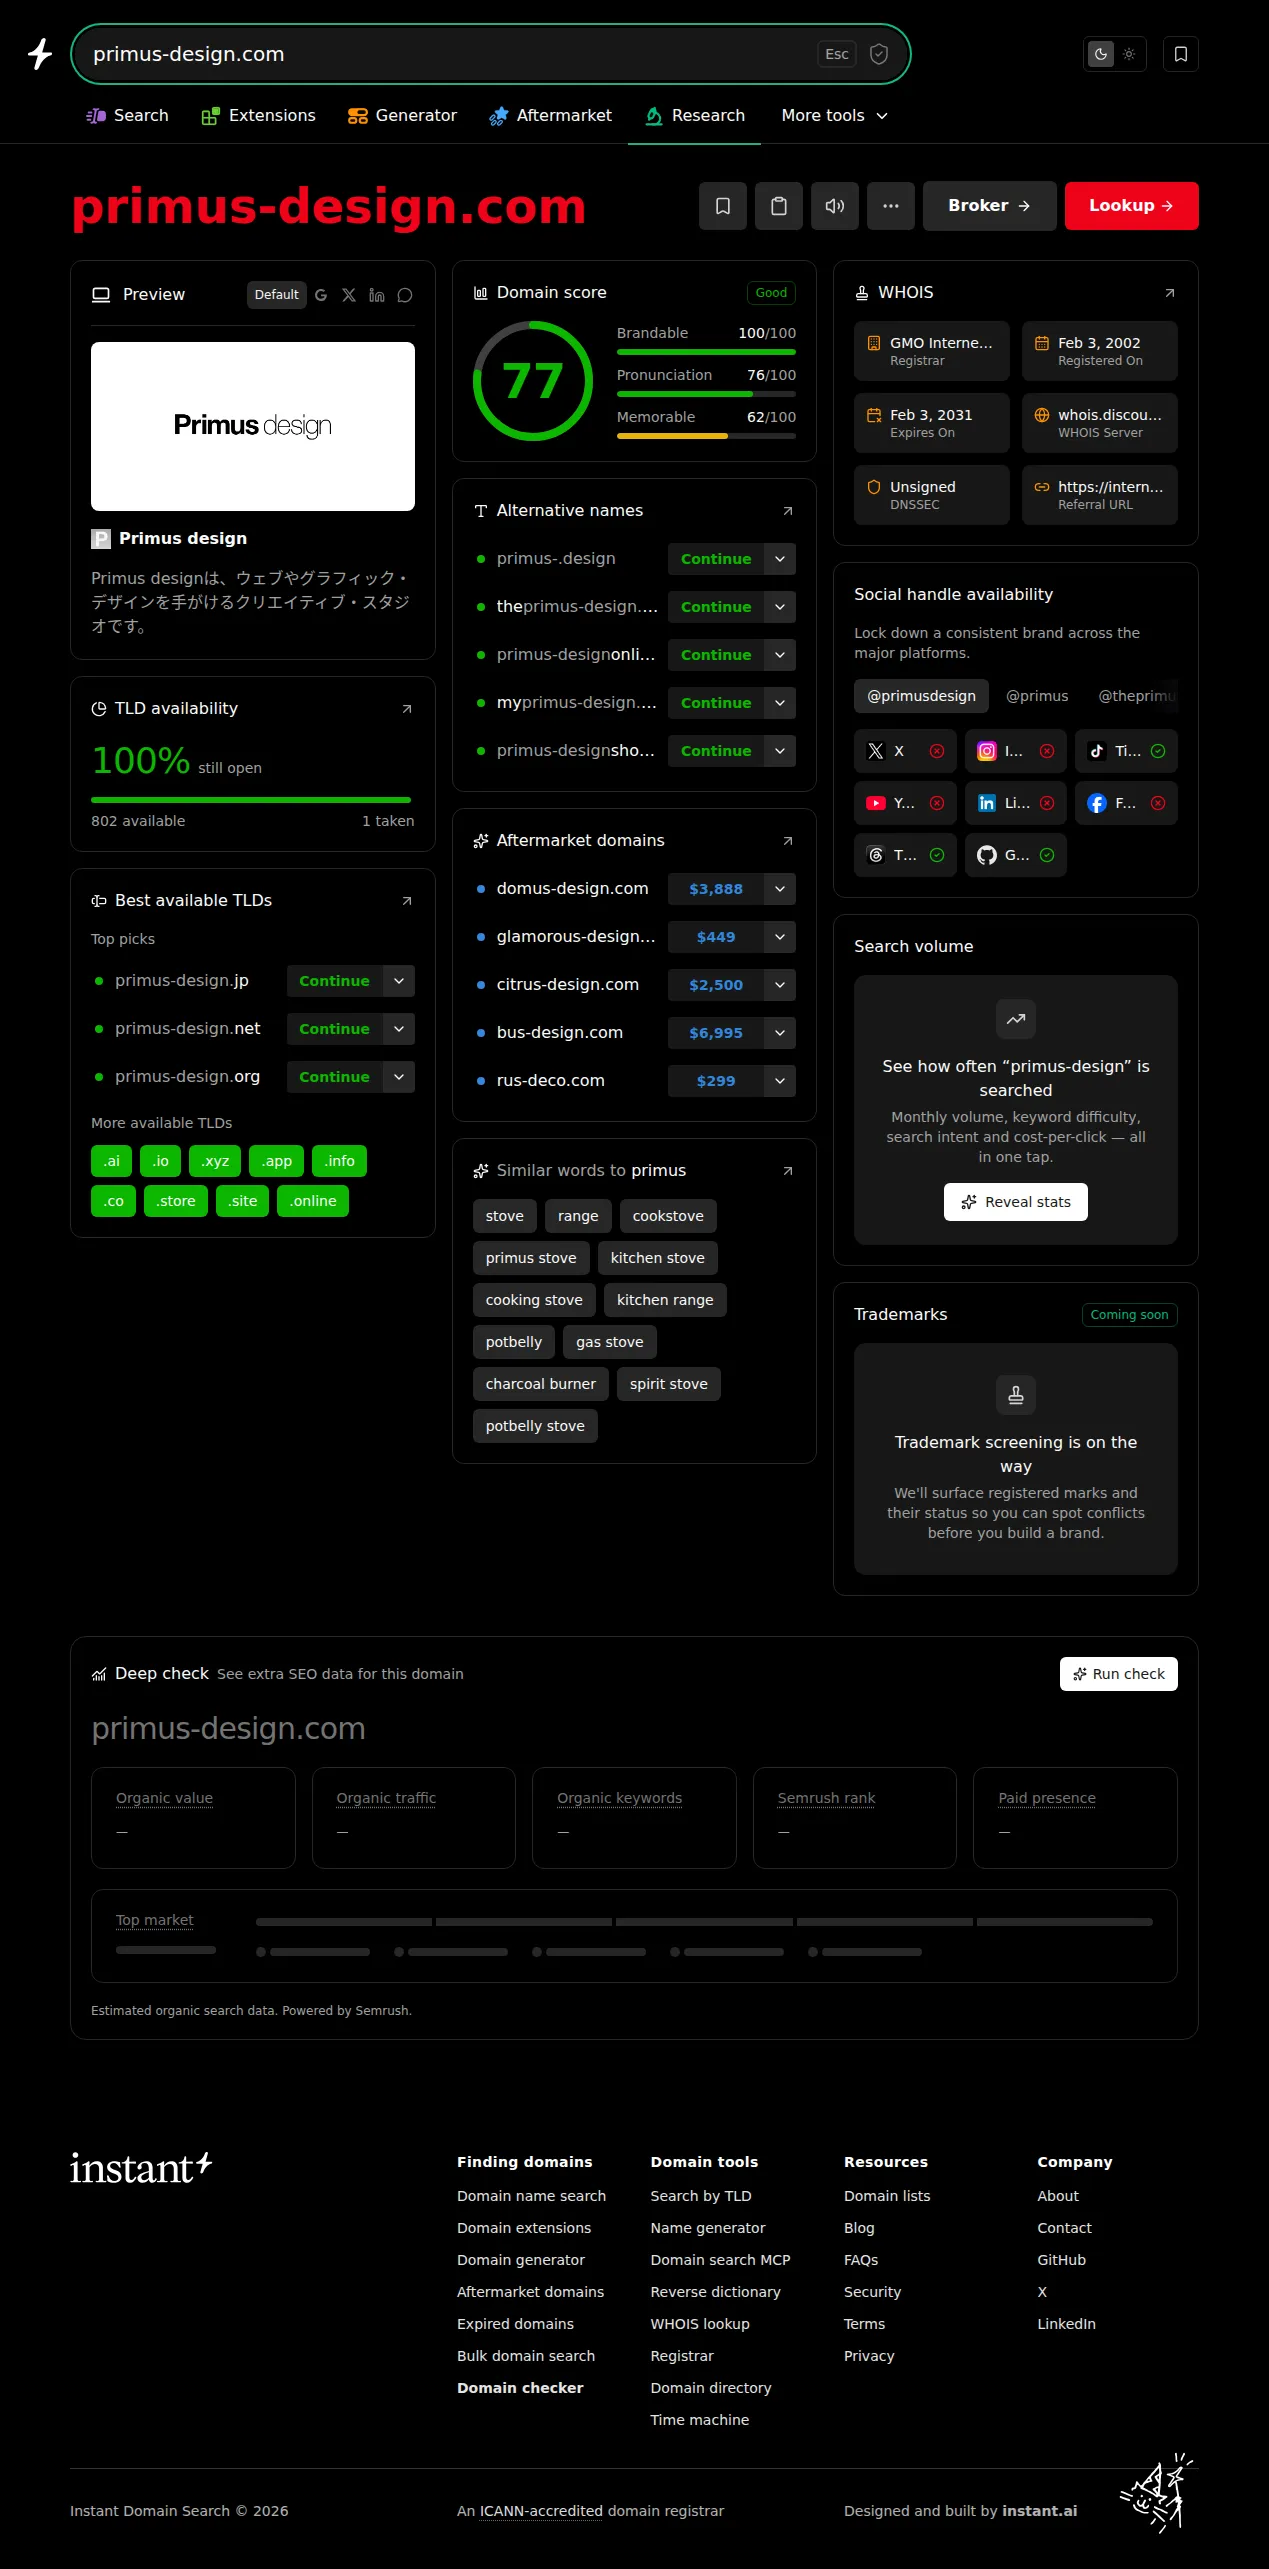Click Reveal stats for search volume
This screenshot has height=2569, width=1269.
pyautogui.click(x=1016, y=1202)
